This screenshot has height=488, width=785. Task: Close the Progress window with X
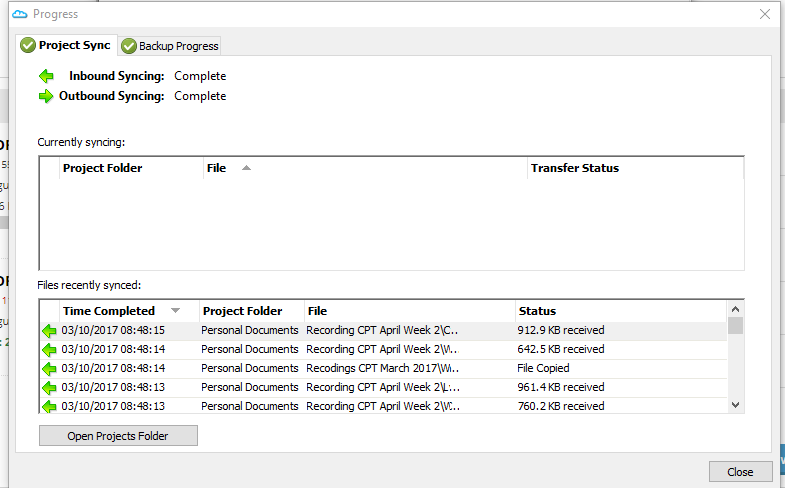point(764,14)
